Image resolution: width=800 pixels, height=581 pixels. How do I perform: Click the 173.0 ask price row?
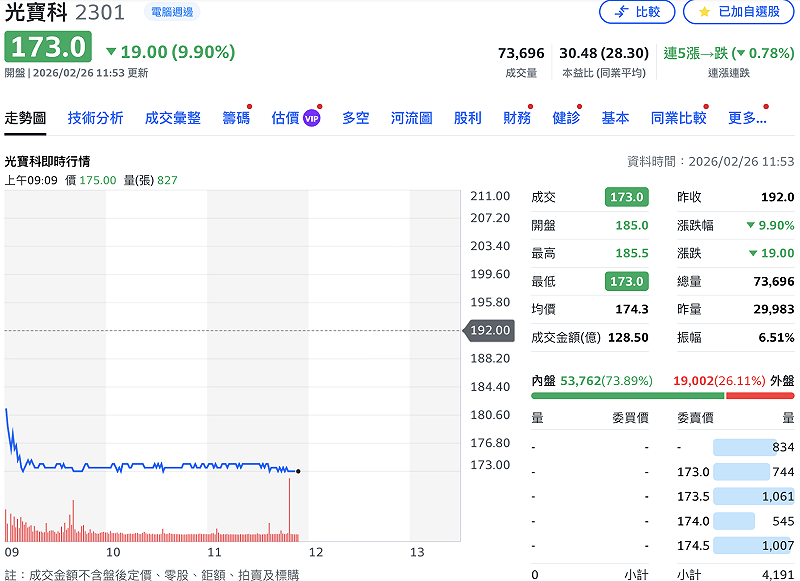(x=694, y=472)
